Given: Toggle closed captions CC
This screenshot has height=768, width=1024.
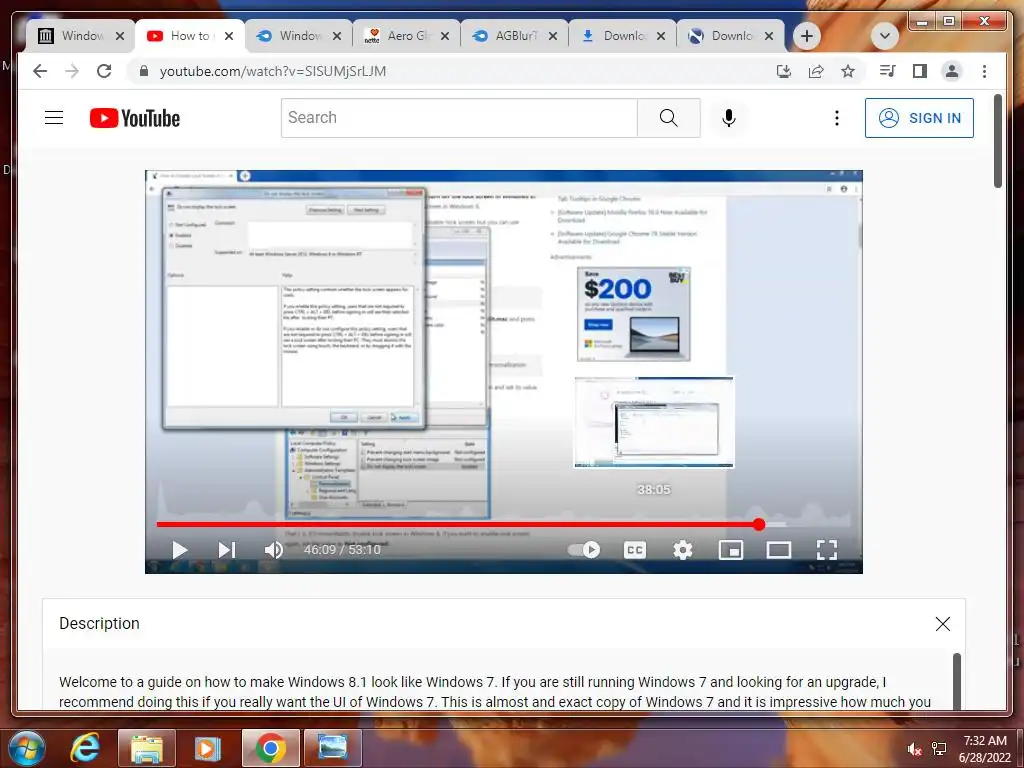Looking at the screenshot, I should click(635, 550).
